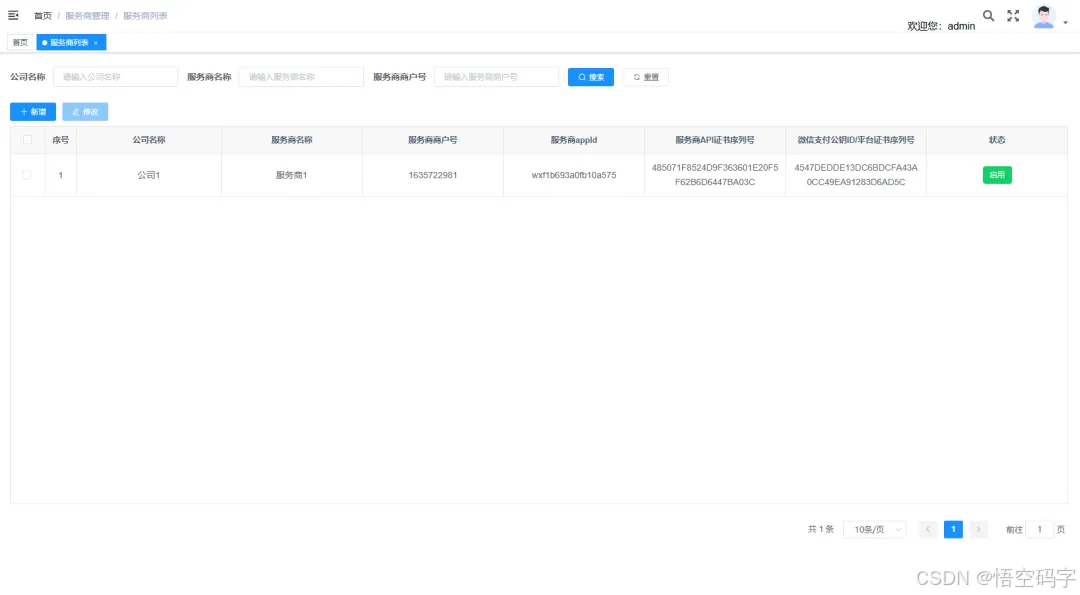Screen dimensions: 1080x595
Task: Go to 首页 breadcrumb link
Action: point(43,16)
